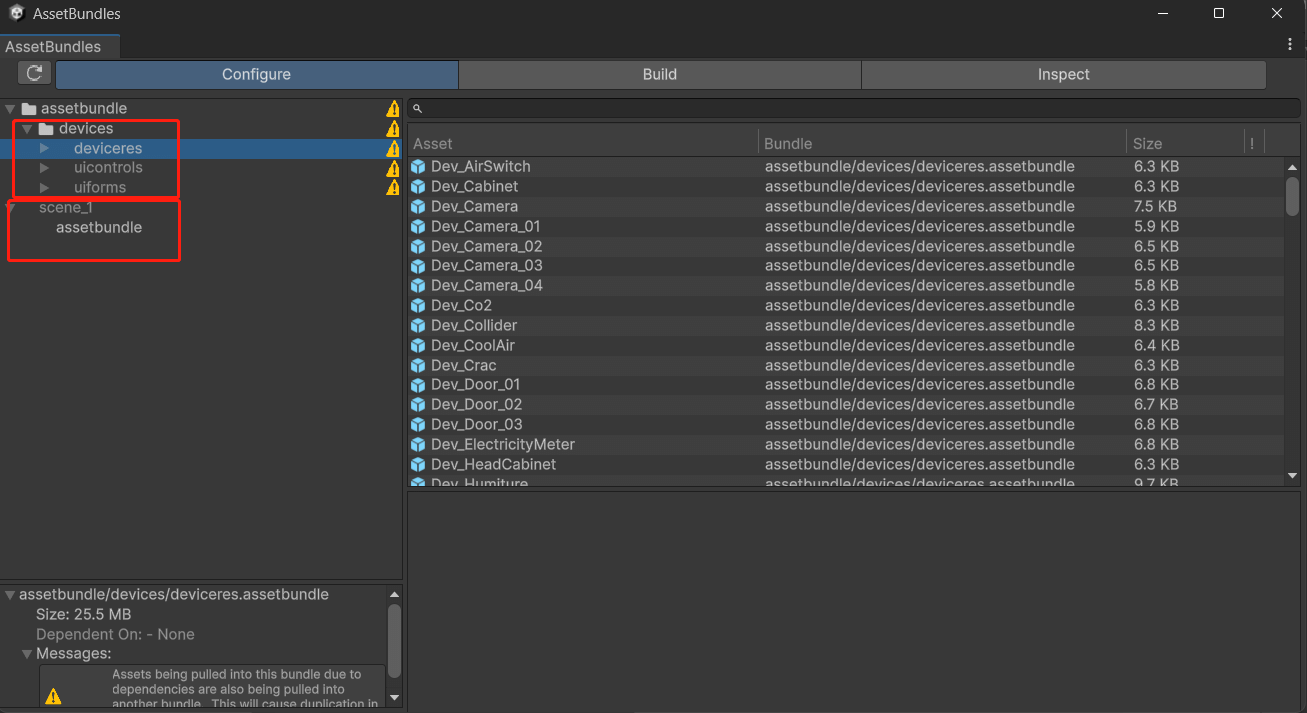Click the refresh icon button

click(34, 73)
